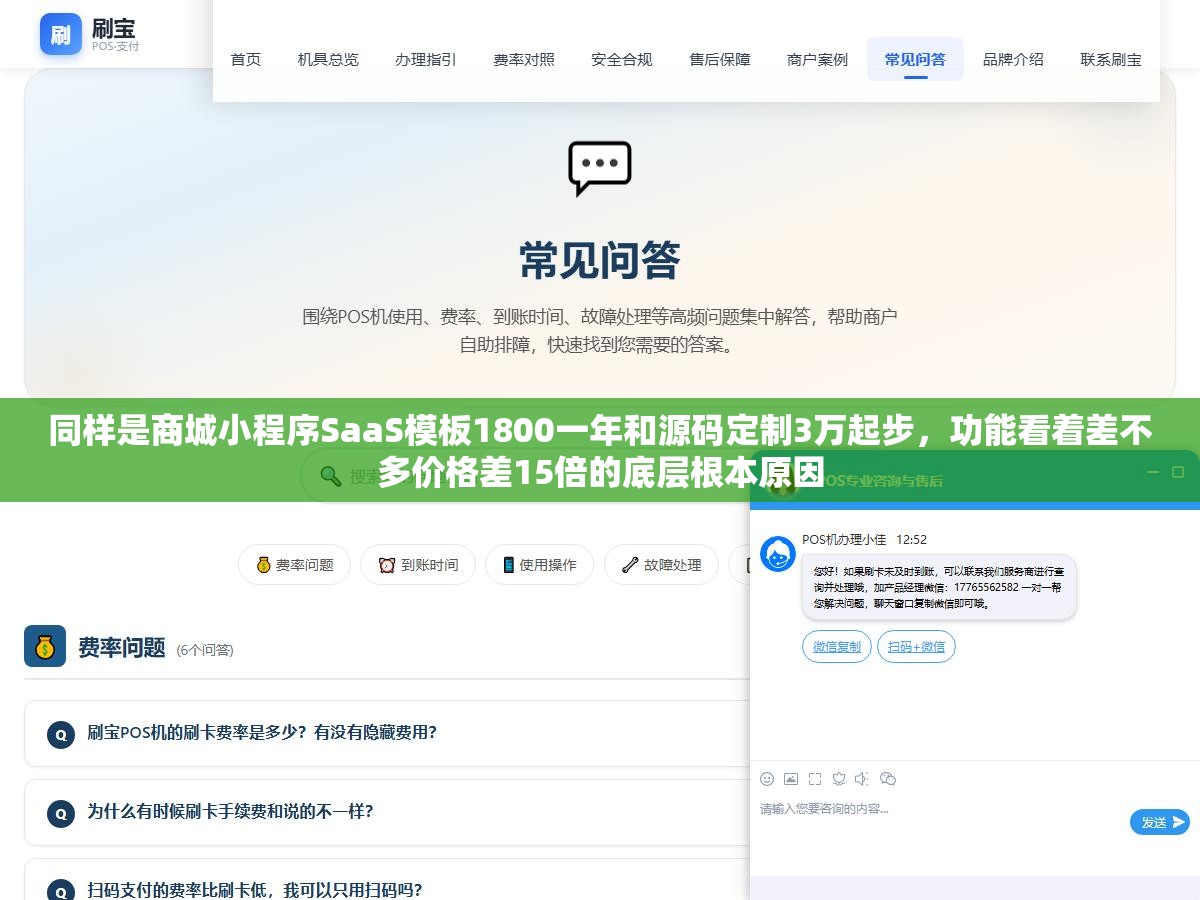Click the search magnifier icon

tap(330, 476)
